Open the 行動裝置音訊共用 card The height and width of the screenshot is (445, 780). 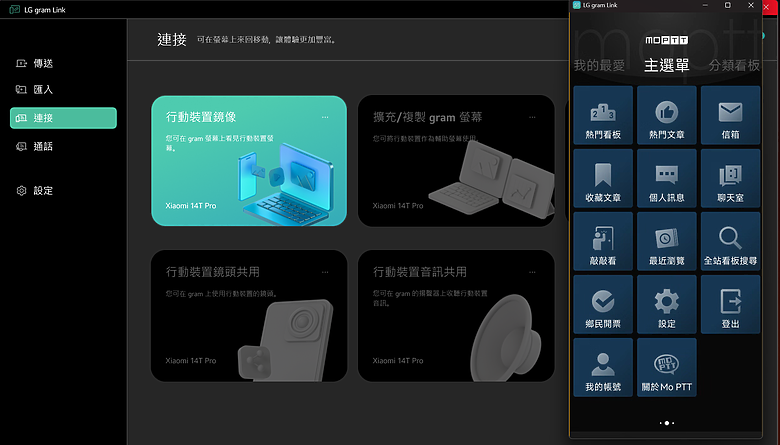456,316
